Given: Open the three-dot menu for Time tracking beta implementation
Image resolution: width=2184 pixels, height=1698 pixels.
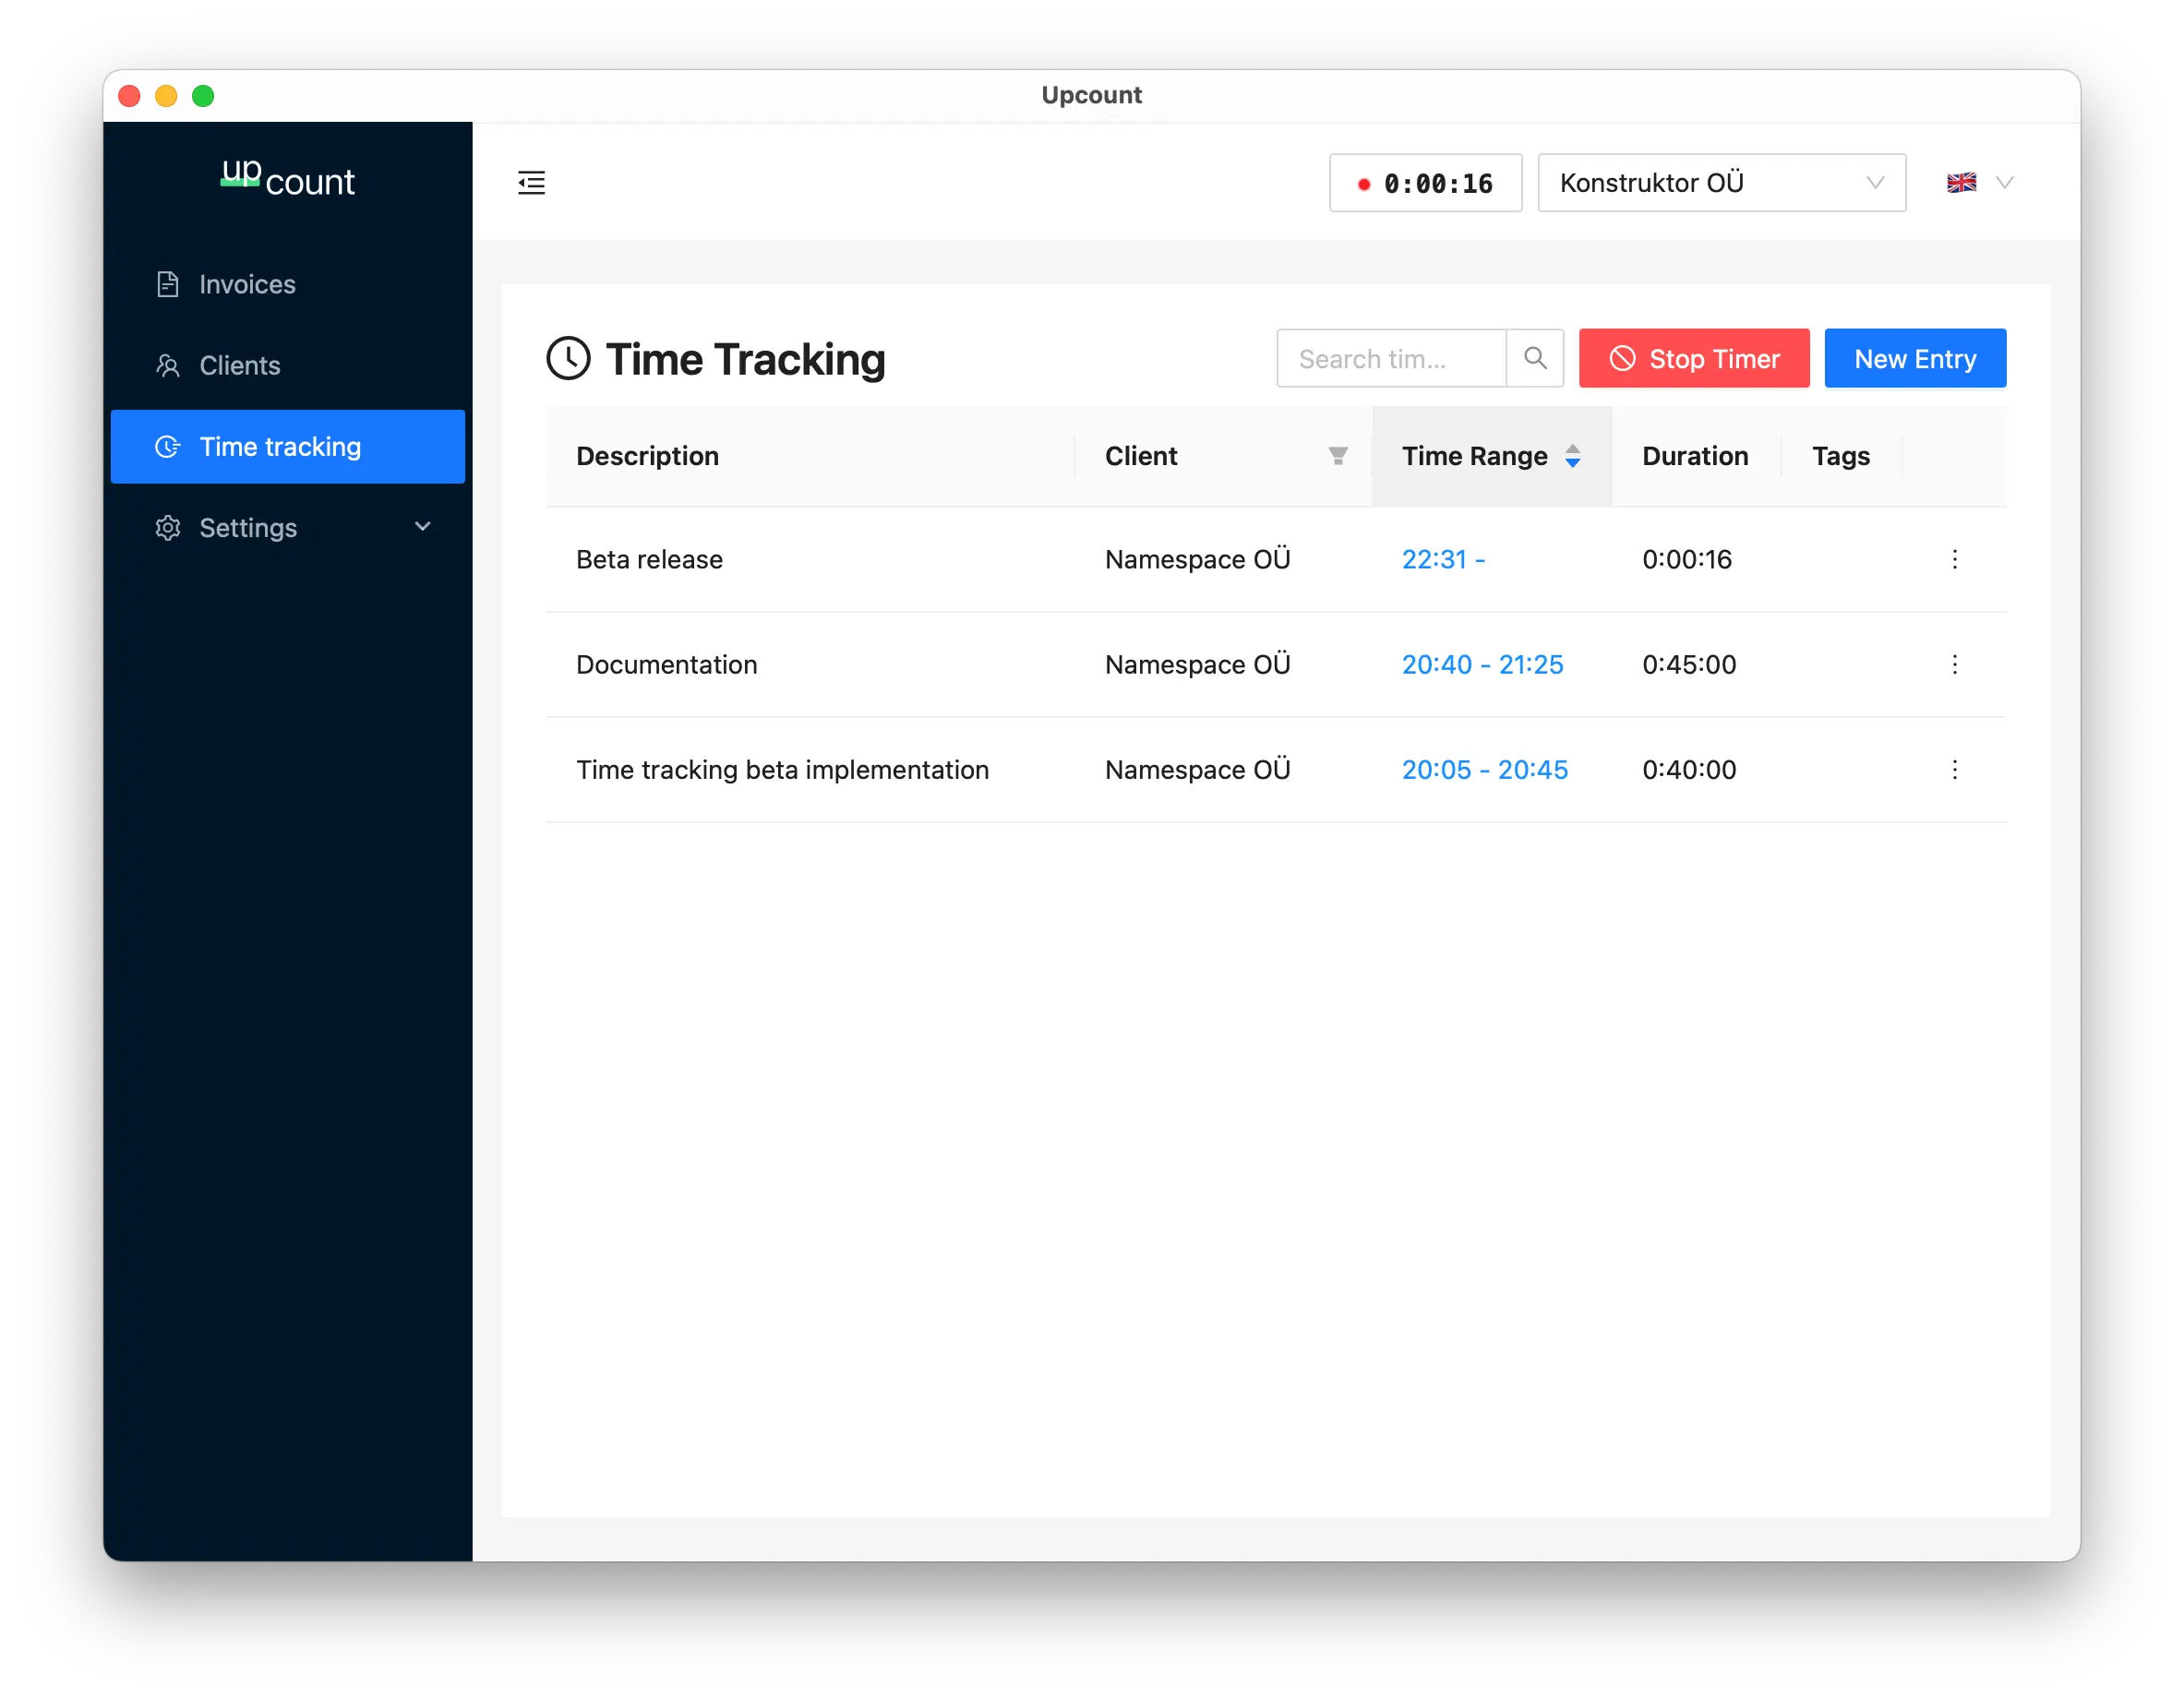Looking at the screenshot, I should [1955, 769].
